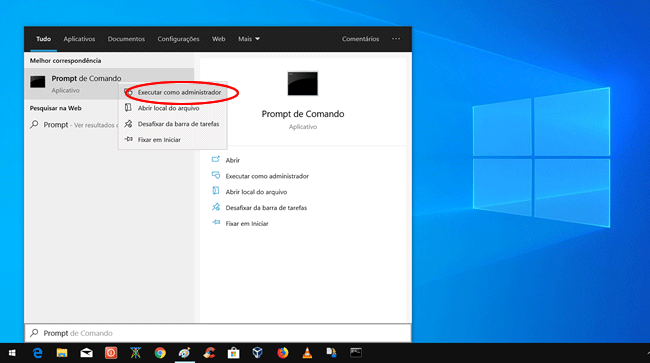Click the Prompt de Comando search field
This screenshot has width=650, height=363.
tap(218, 333)
